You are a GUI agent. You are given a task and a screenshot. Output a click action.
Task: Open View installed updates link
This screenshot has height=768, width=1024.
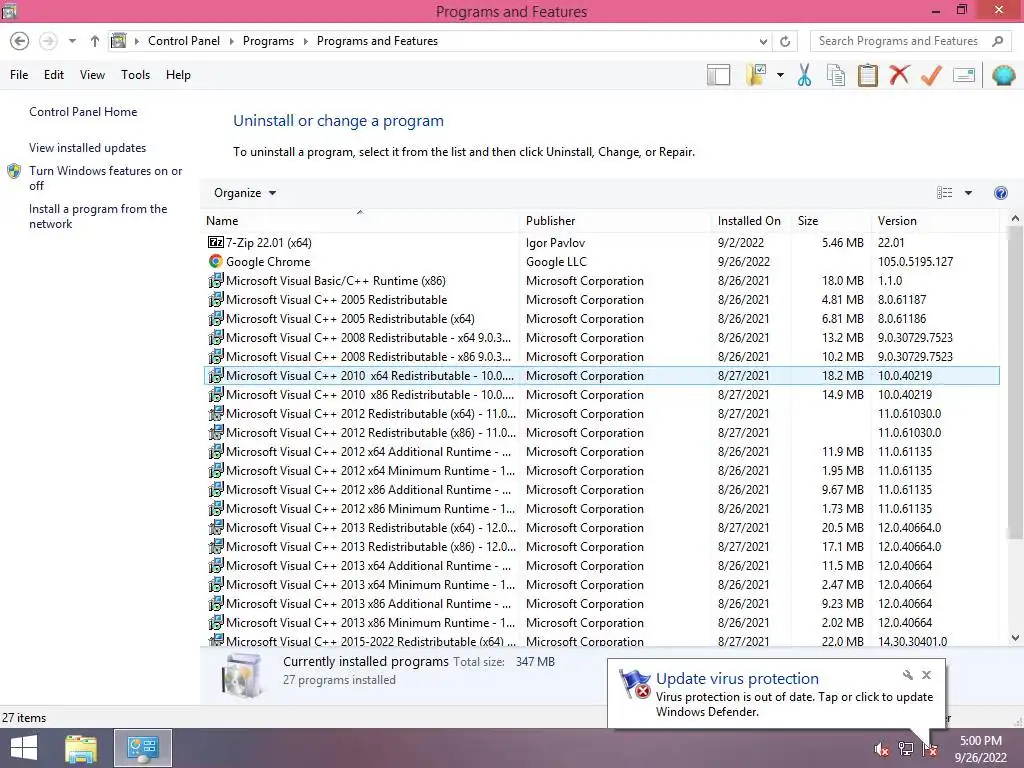click(x=88, y=148)
